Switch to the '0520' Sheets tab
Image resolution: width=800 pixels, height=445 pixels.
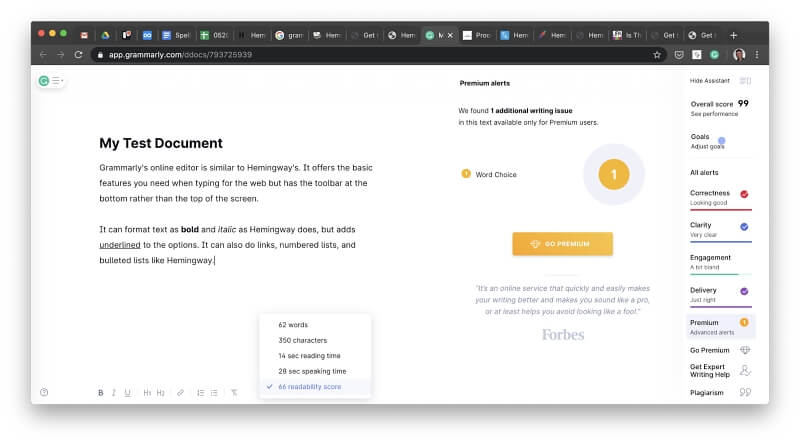(x=214, y=35)
